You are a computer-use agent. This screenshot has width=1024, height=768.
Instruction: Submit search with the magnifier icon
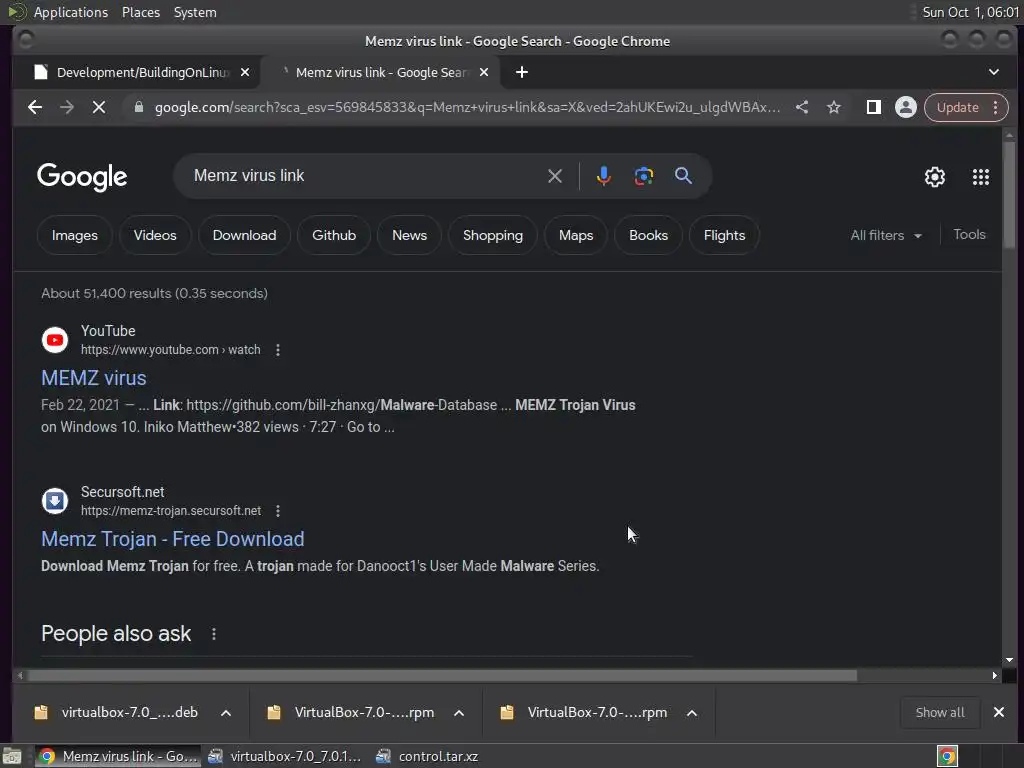click(683, 176)
